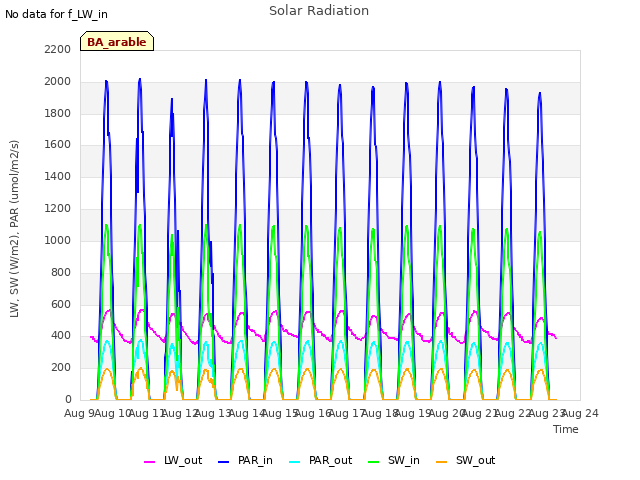Click the SW_out legend label
The image size is (640, 480).
[476, 460]
